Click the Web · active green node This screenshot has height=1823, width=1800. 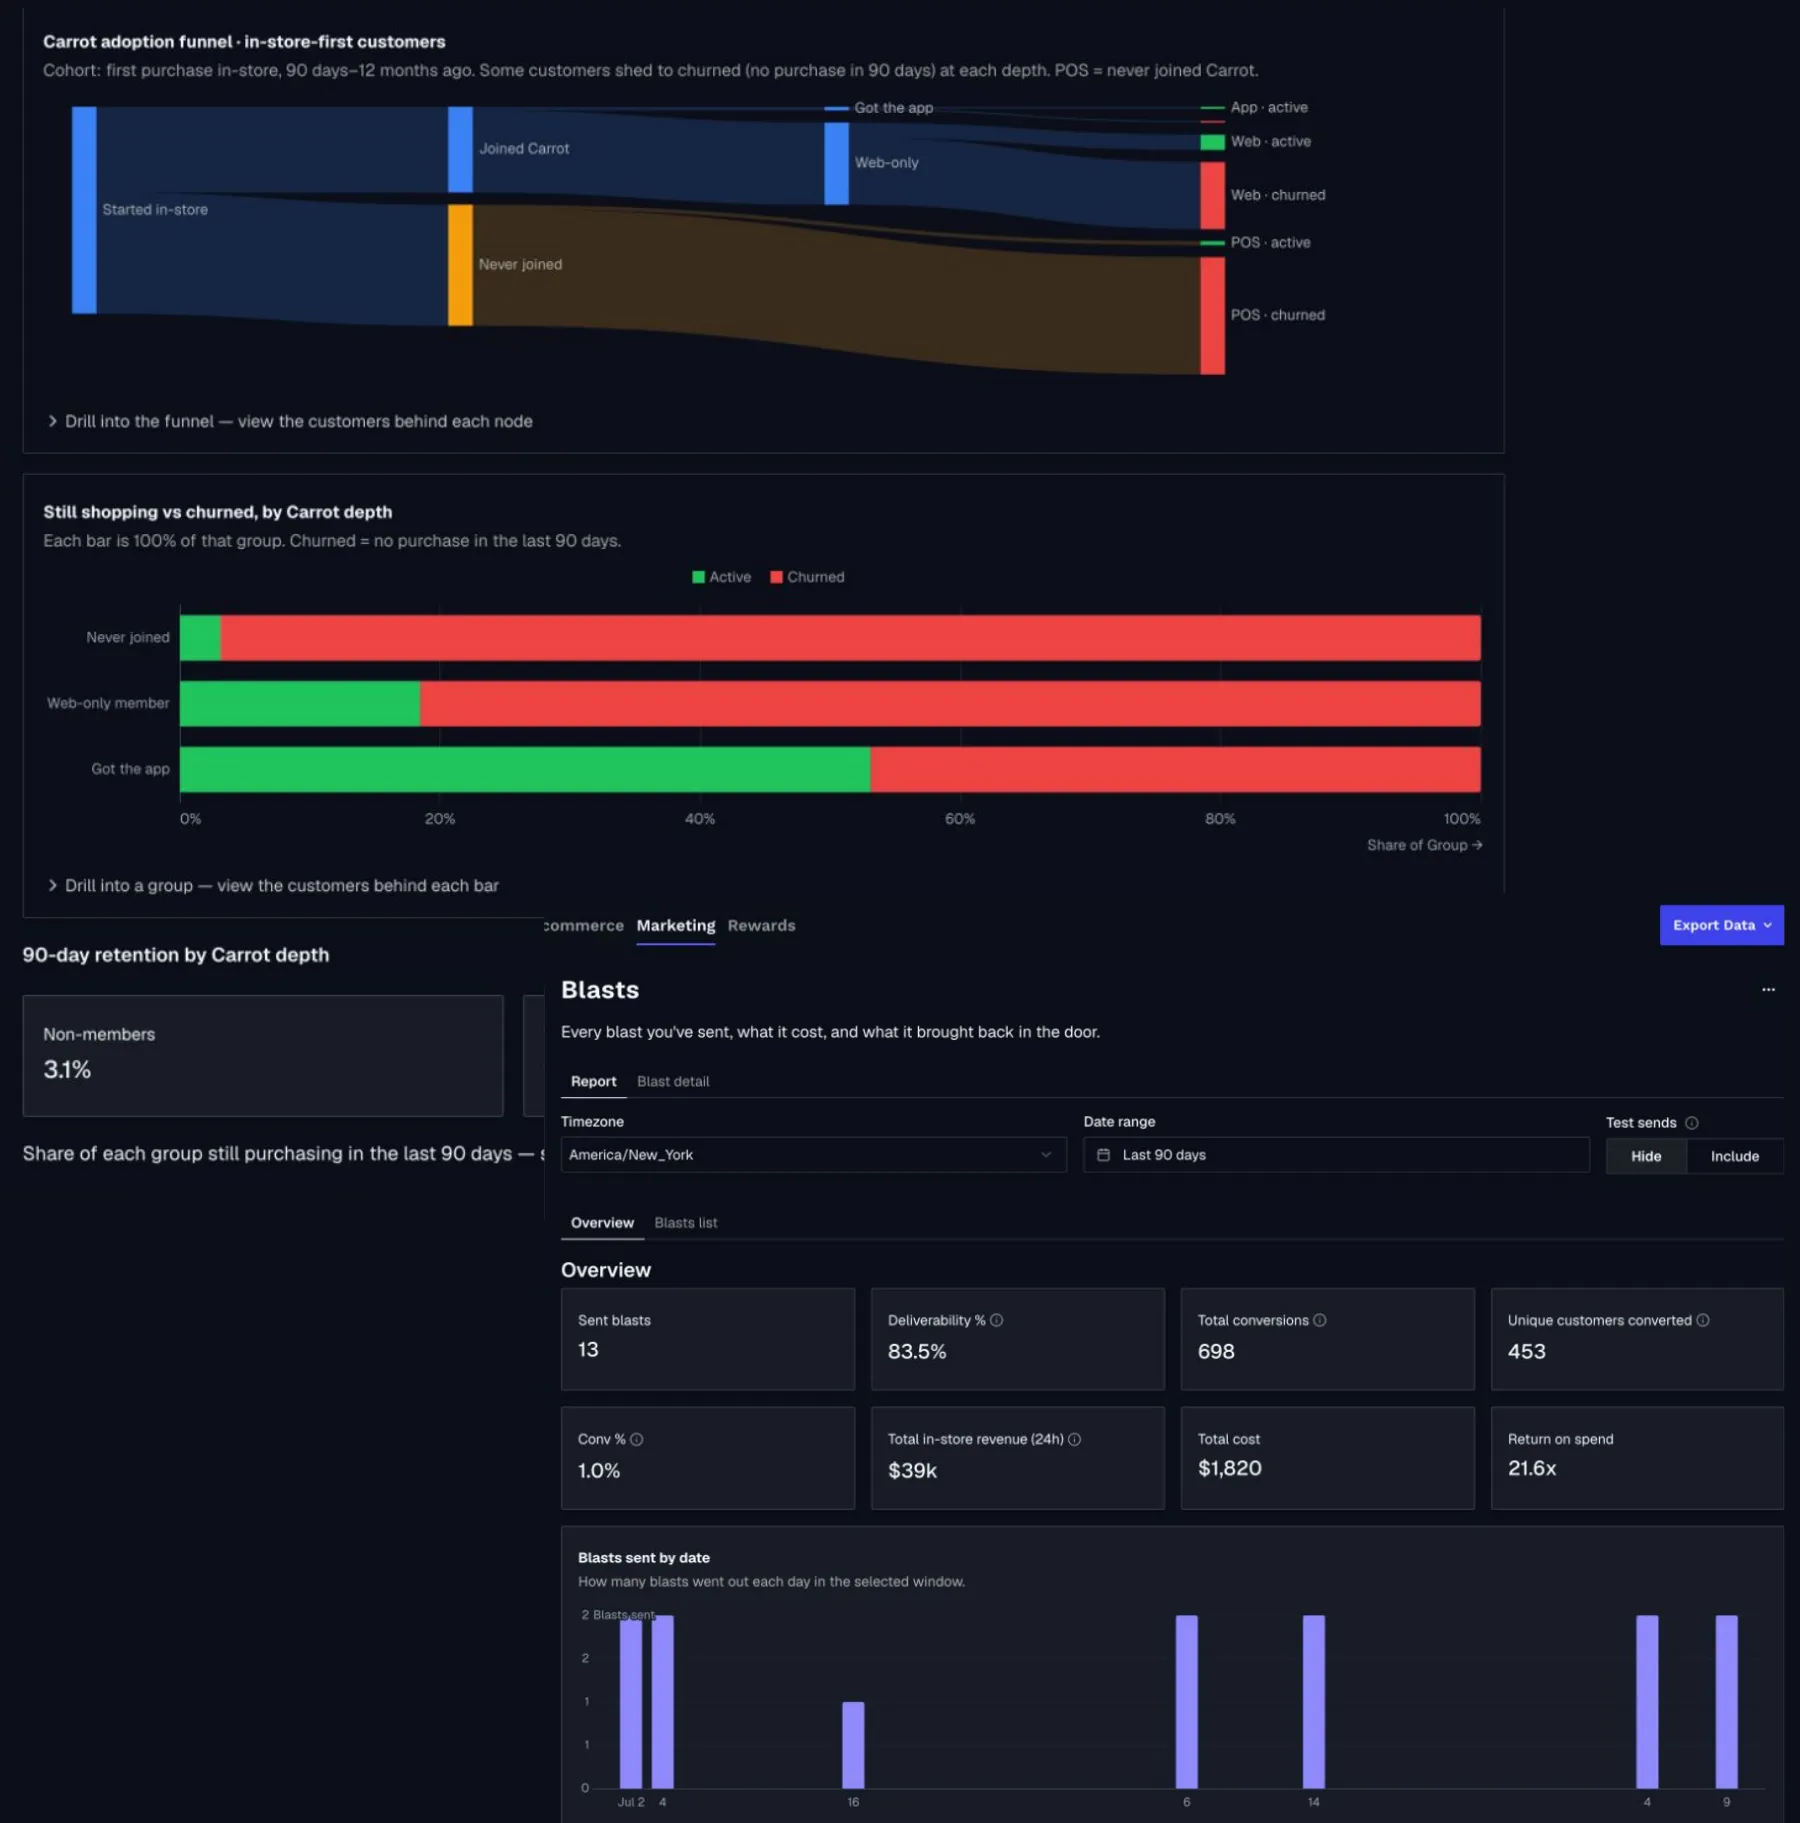pos(1212,142)
